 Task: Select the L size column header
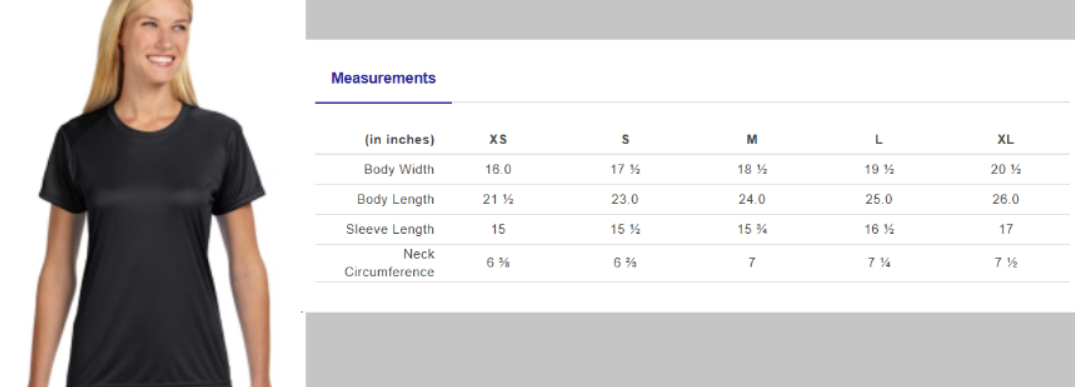pos(879,139)
